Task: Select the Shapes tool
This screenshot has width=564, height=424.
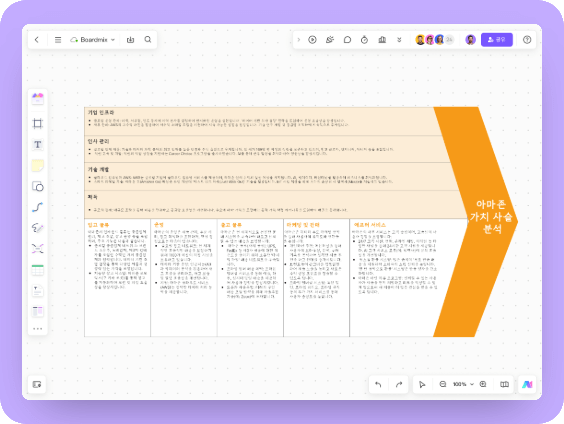Action: click(37, 186)
